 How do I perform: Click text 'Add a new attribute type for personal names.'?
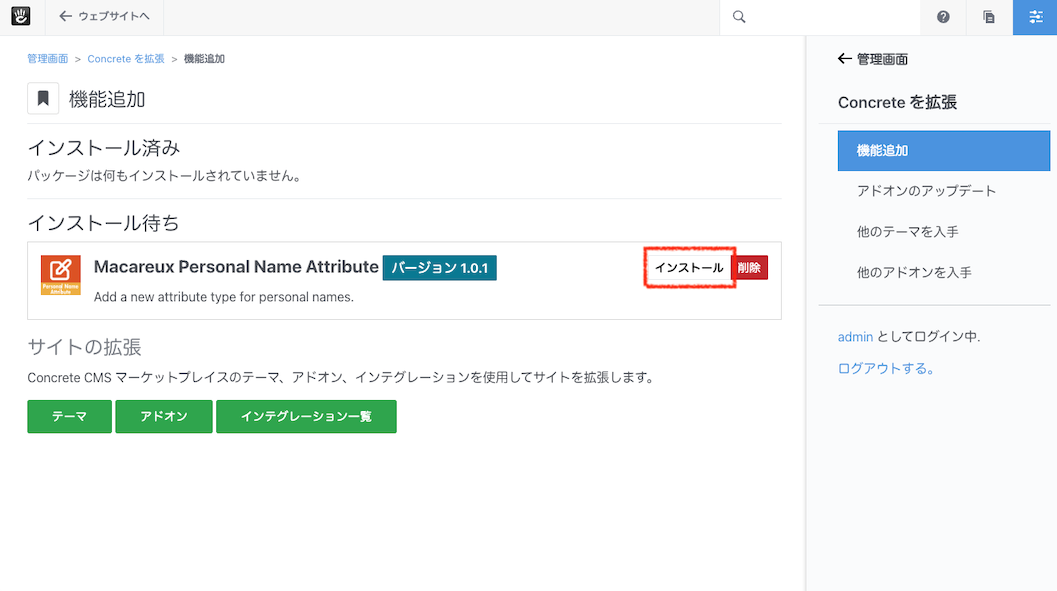click(x=224, y=297)
